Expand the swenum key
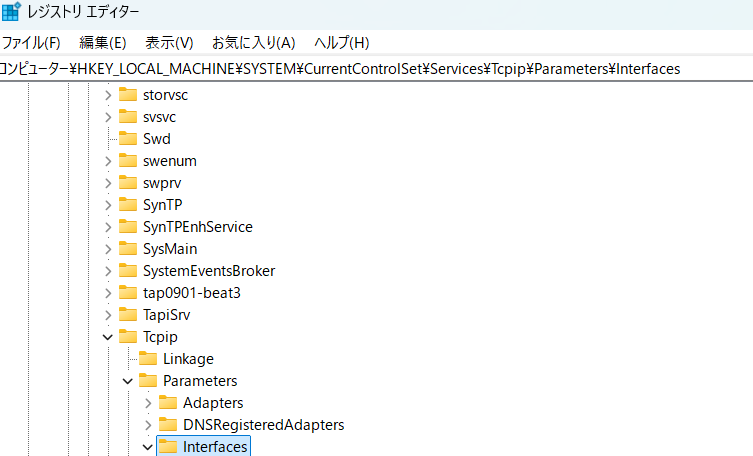 (108, 161)
